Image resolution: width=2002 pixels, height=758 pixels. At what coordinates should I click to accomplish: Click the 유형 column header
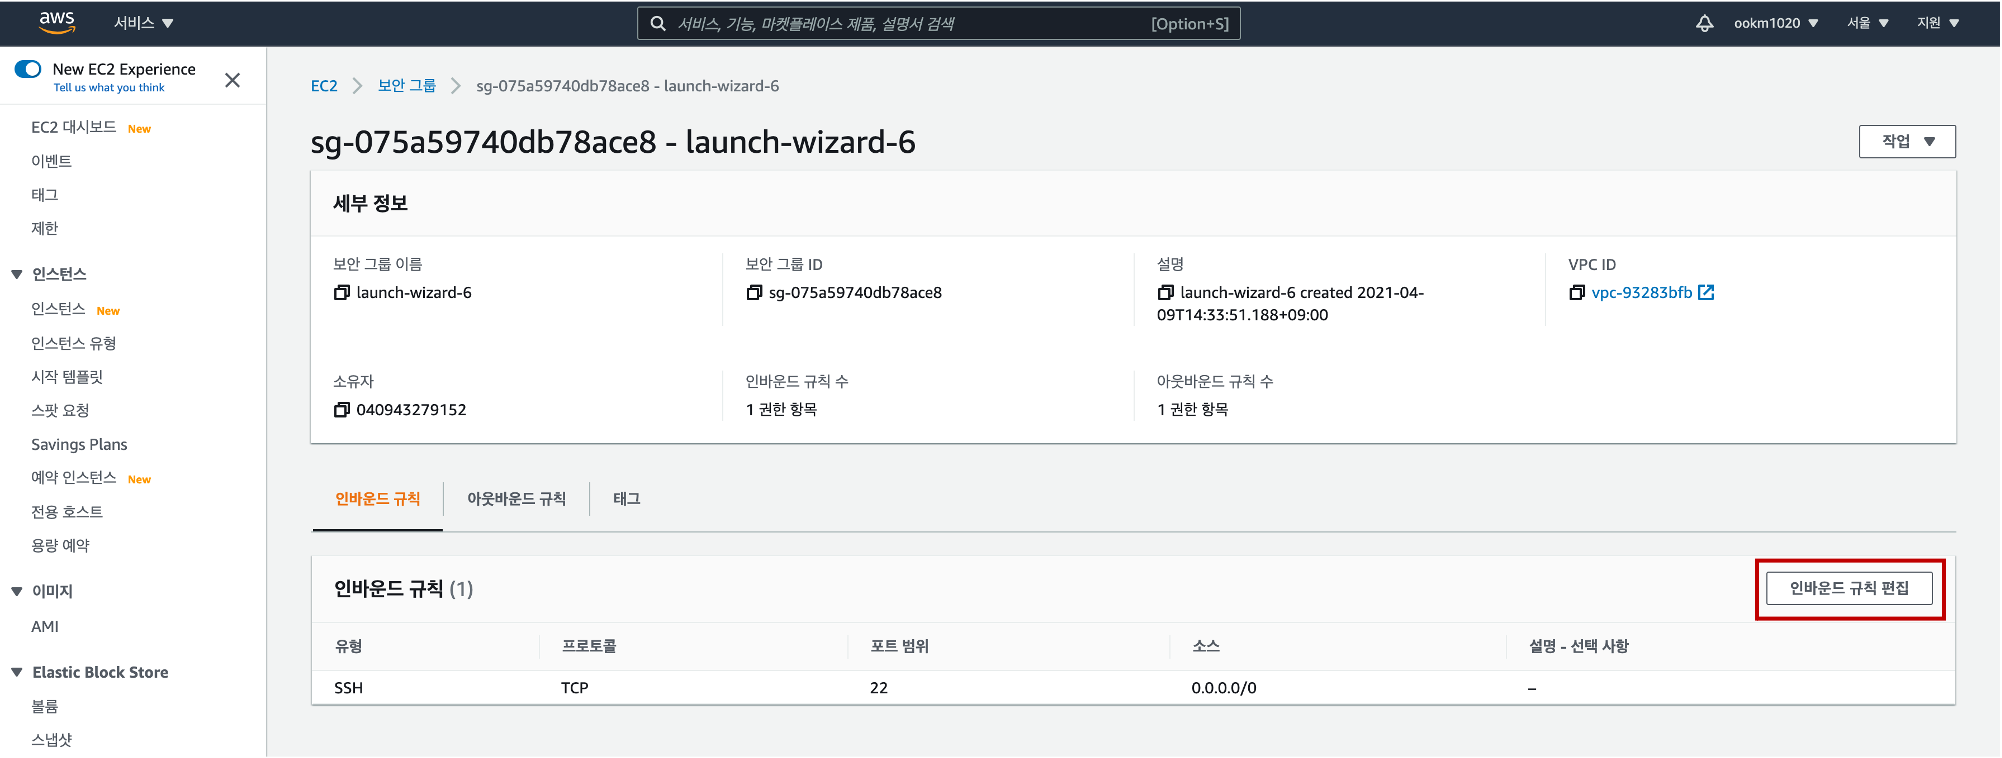pos(349,646)
